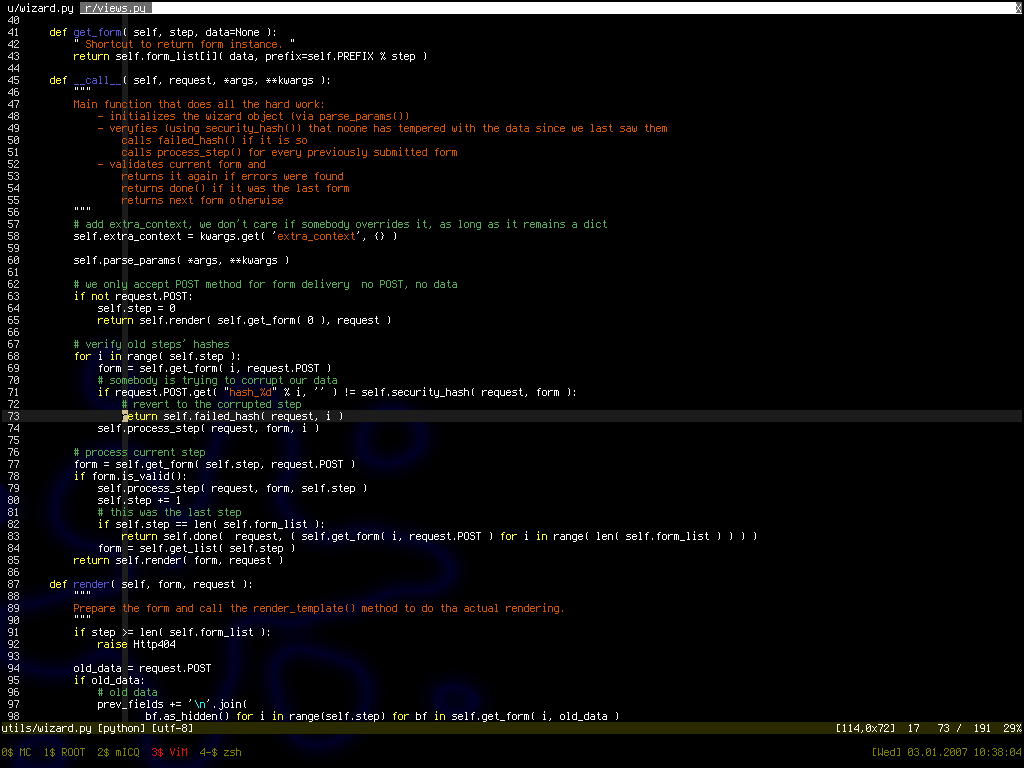This screenshot has height=768, width=1024.
Task: Open the r/views.py tab
Action: coord(113,7)
